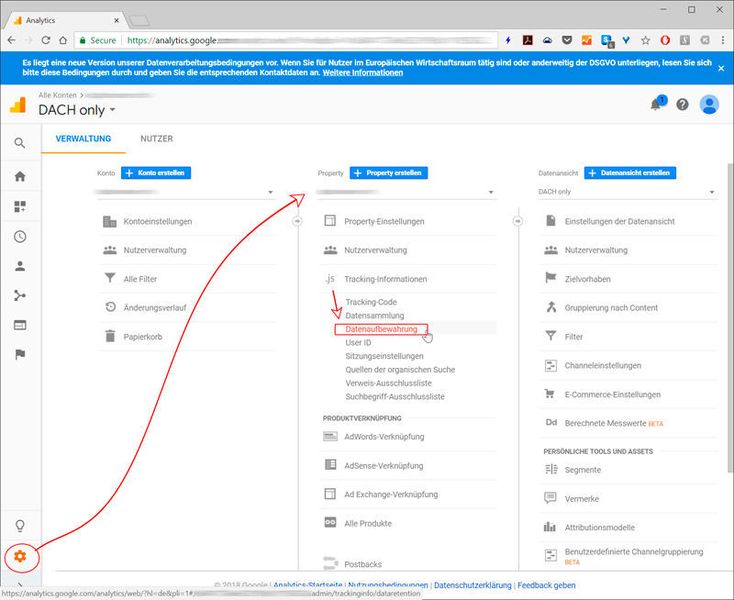This screenshot has width=734, height=600.
Task: Go to Home via house icon
Action: pyautogui.click(x=20, y=176)
